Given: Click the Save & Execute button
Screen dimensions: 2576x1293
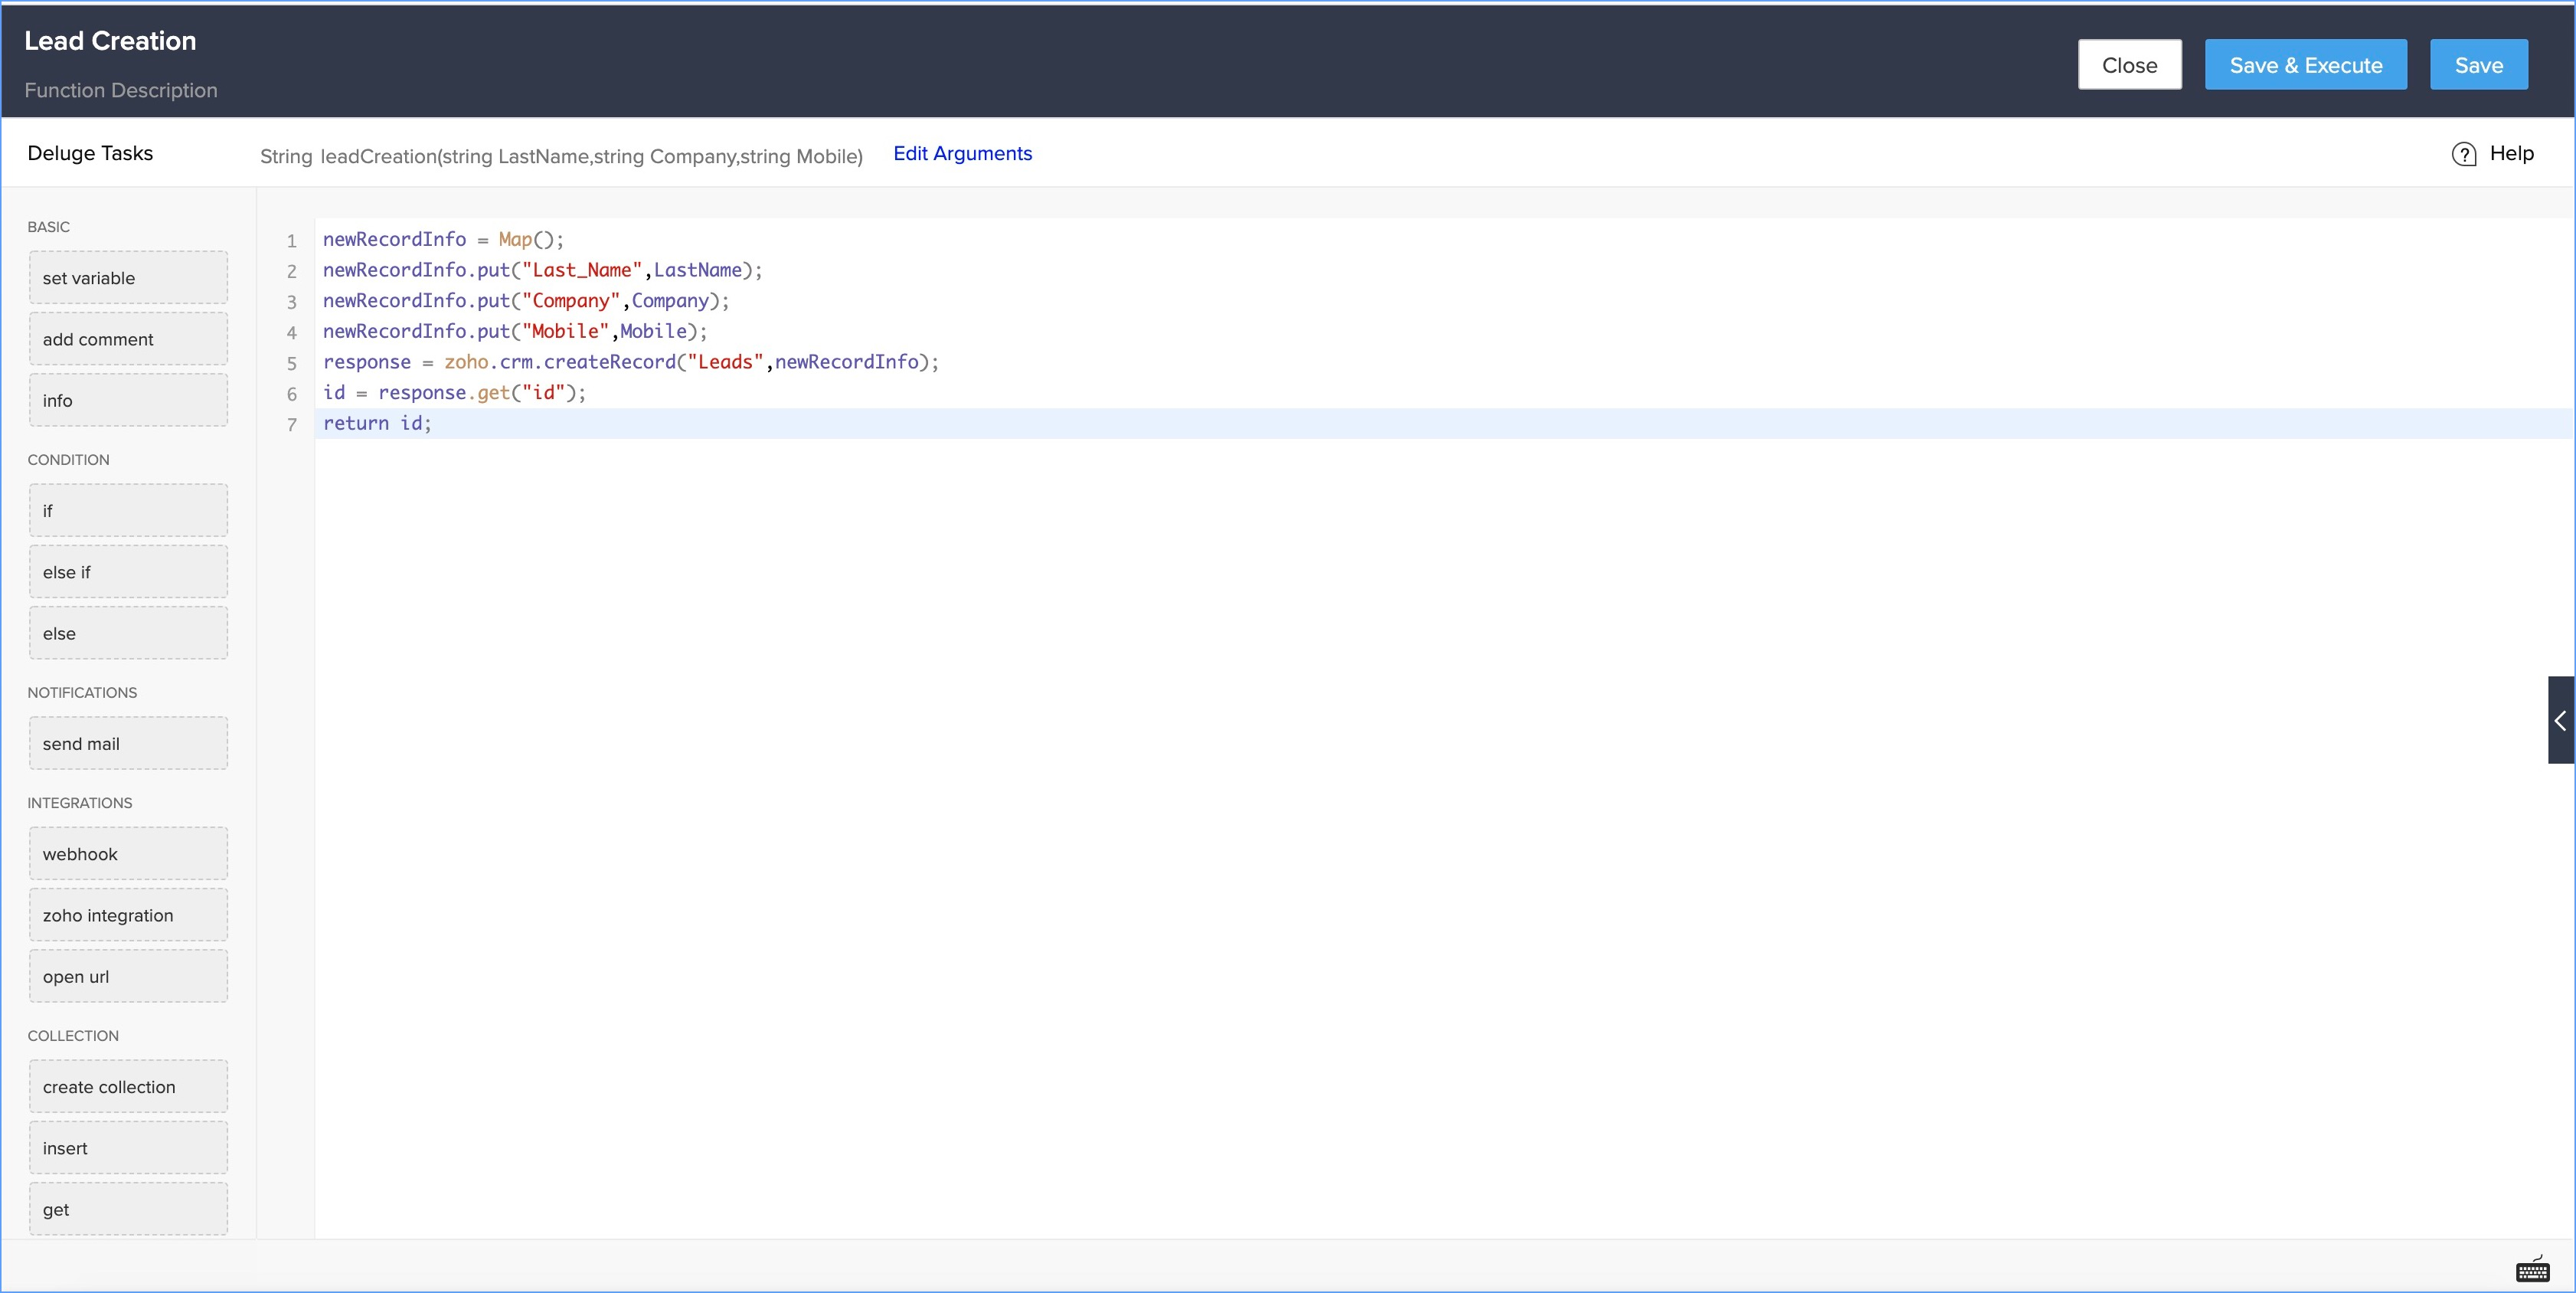Looking at the screenshot, I should (x=2305, y=65).
